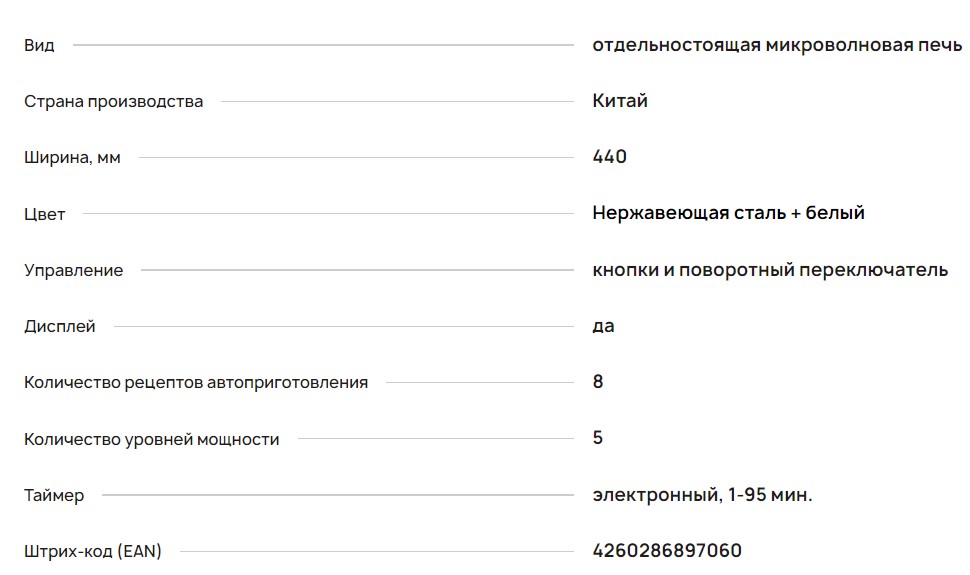970x575 pixels.
Task: Click the "Количество рецептов автоприготовления" label
Action: tap(196, 382)
